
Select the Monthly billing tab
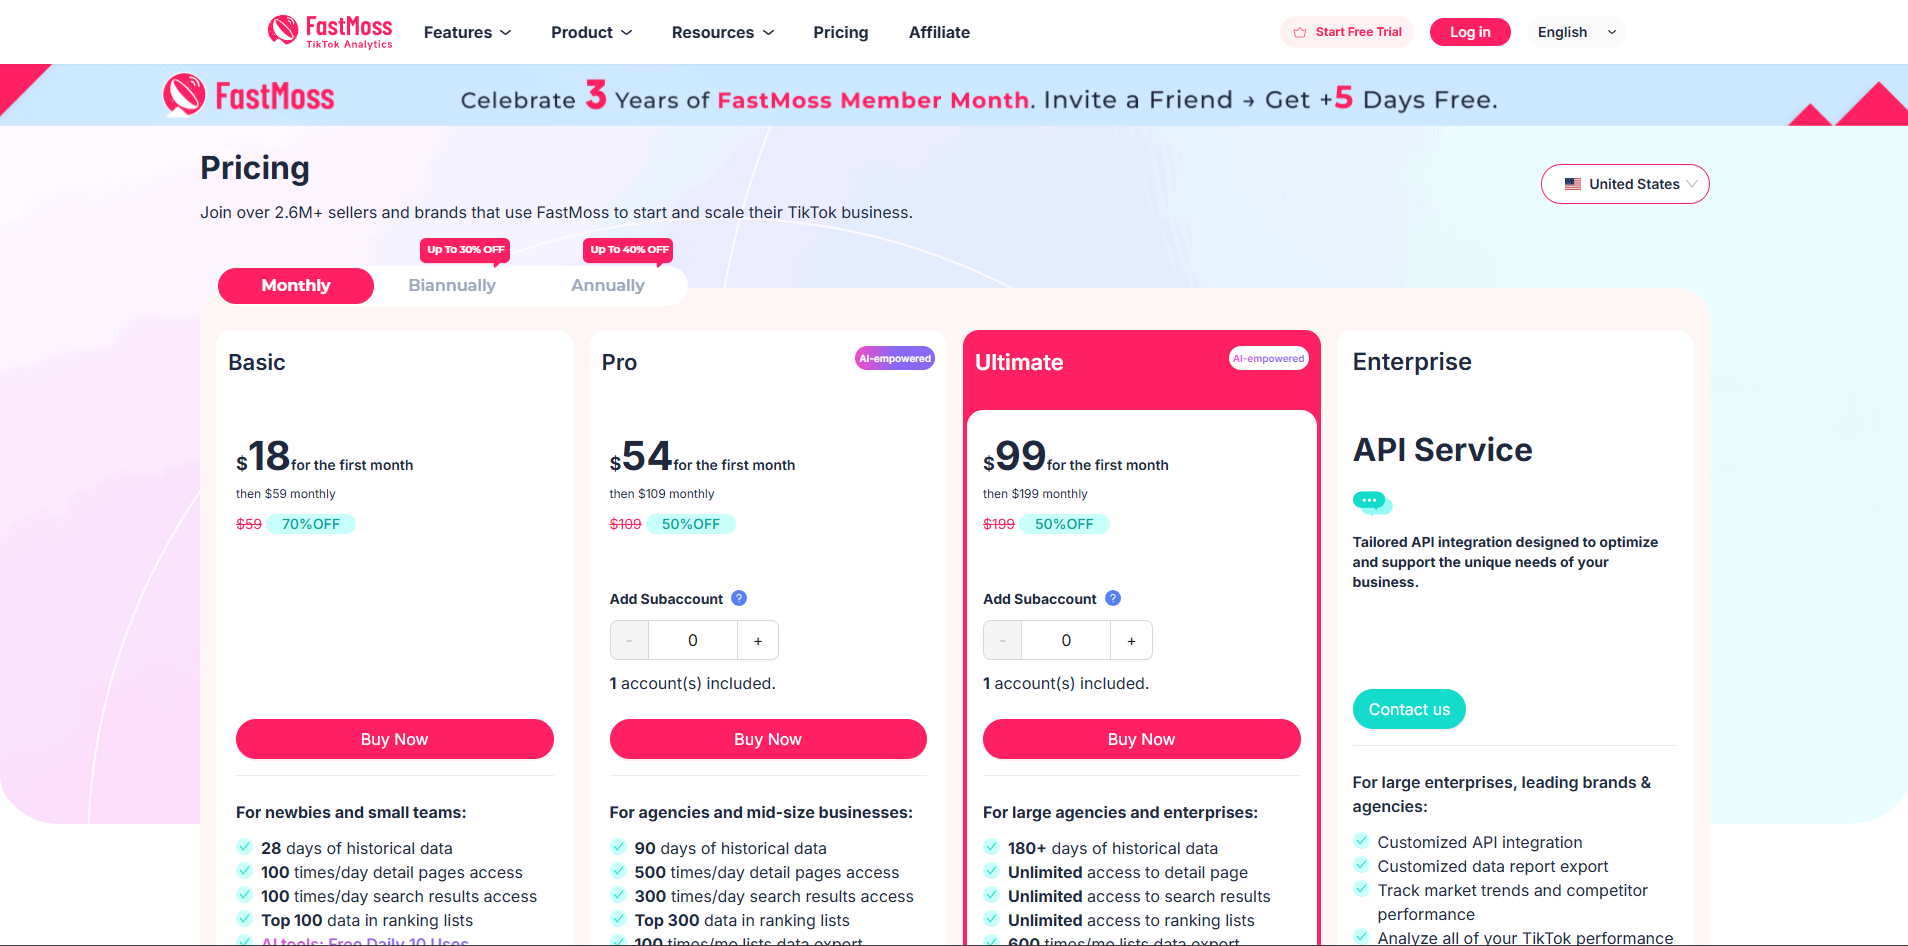tap(296, 286)
